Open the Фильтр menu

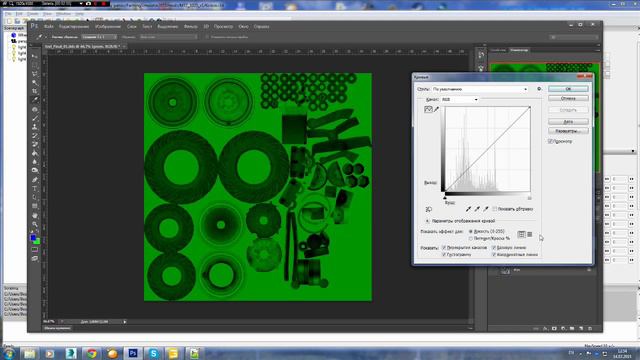pyautogui.click(x=191, y=27)
